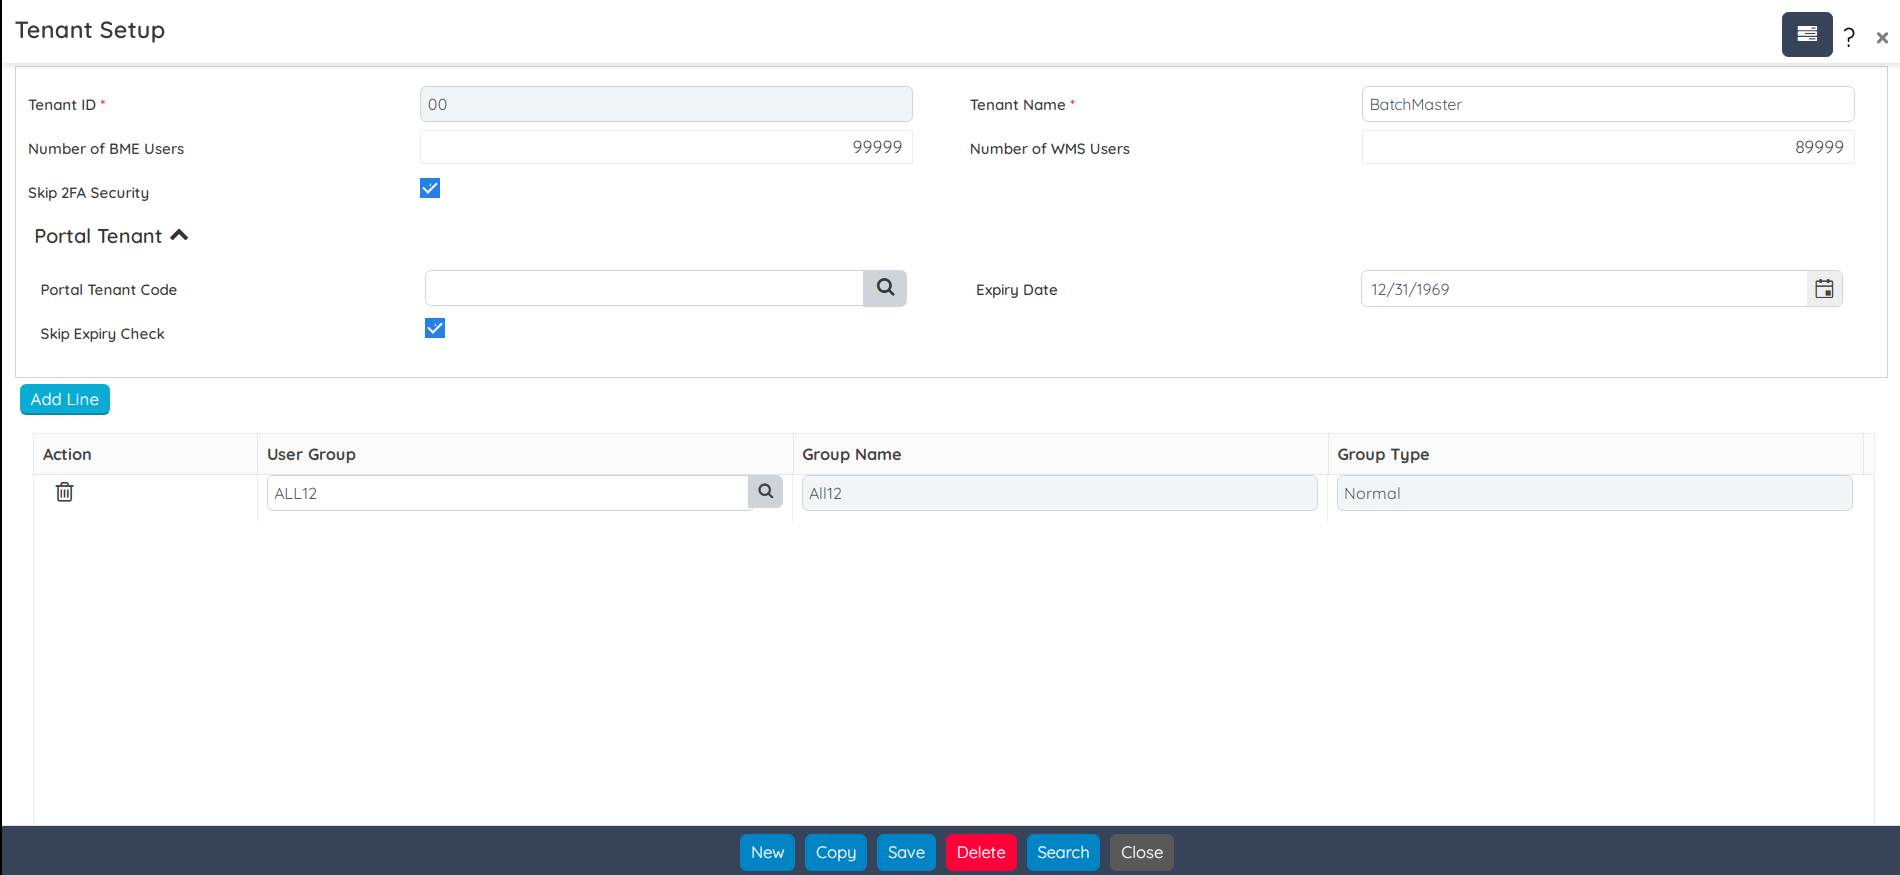The height and width of the screenshot is (875, 1900).
Task: Click the Portal Tenant Code text field
Action: 644,289
